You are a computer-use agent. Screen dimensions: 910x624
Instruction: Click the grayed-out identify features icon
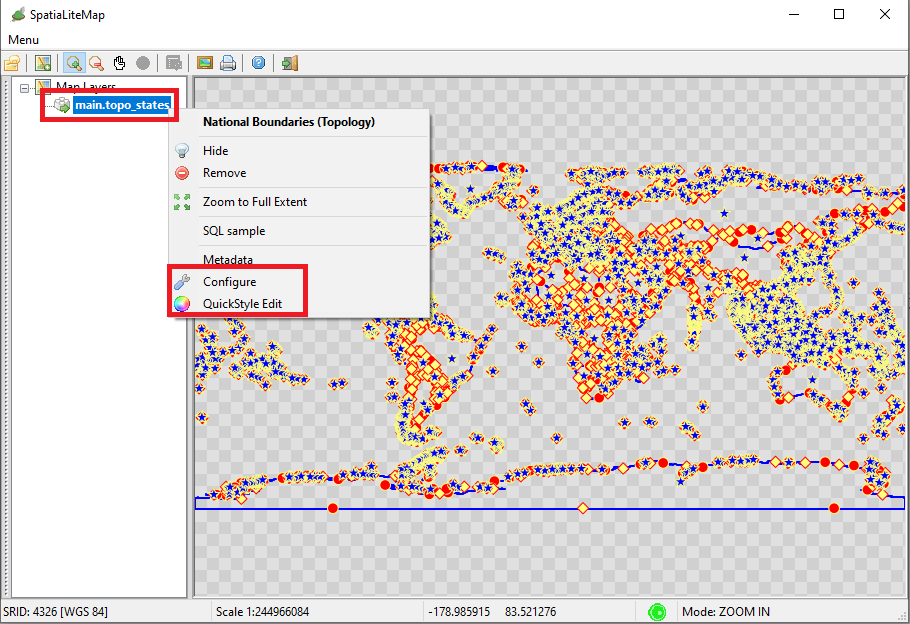coord(174,63)
